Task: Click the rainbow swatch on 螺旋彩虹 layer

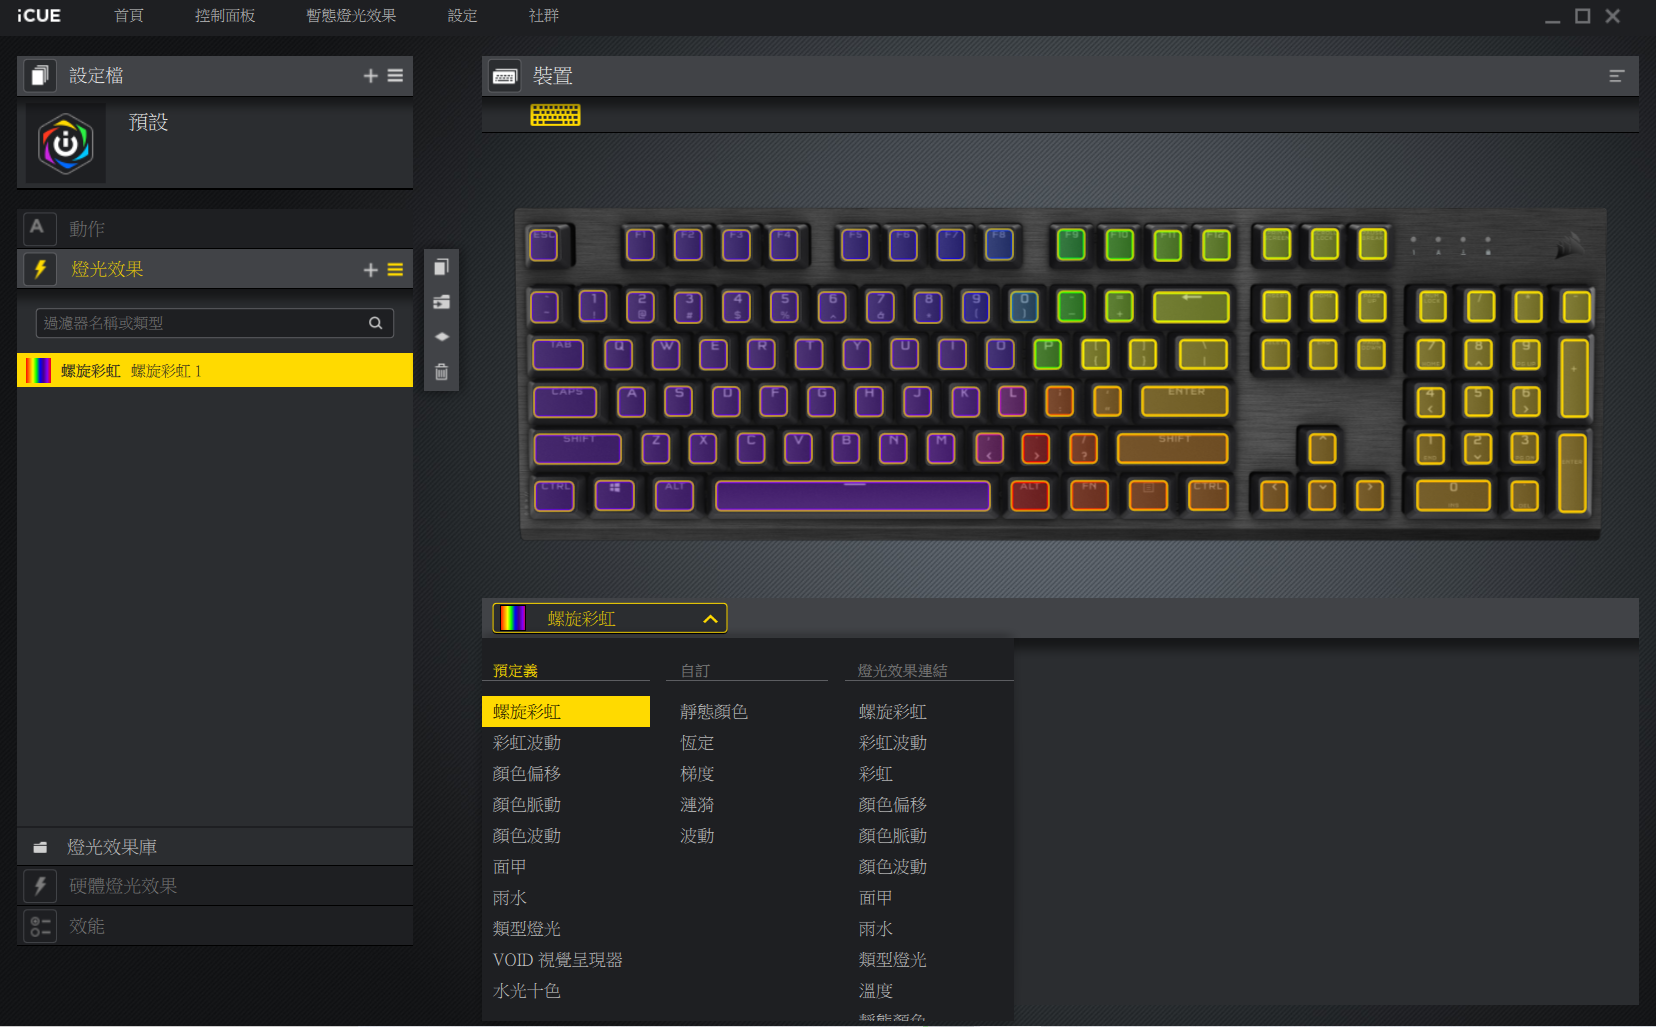Action: click(38, 370)
